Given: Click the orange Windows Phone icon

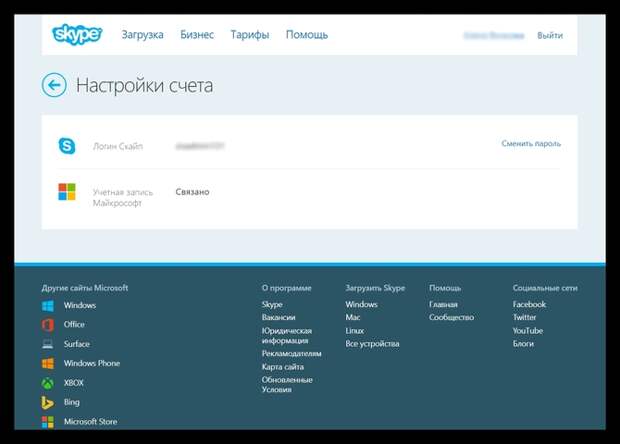Looking at the screenshot, I should [48, 363].
